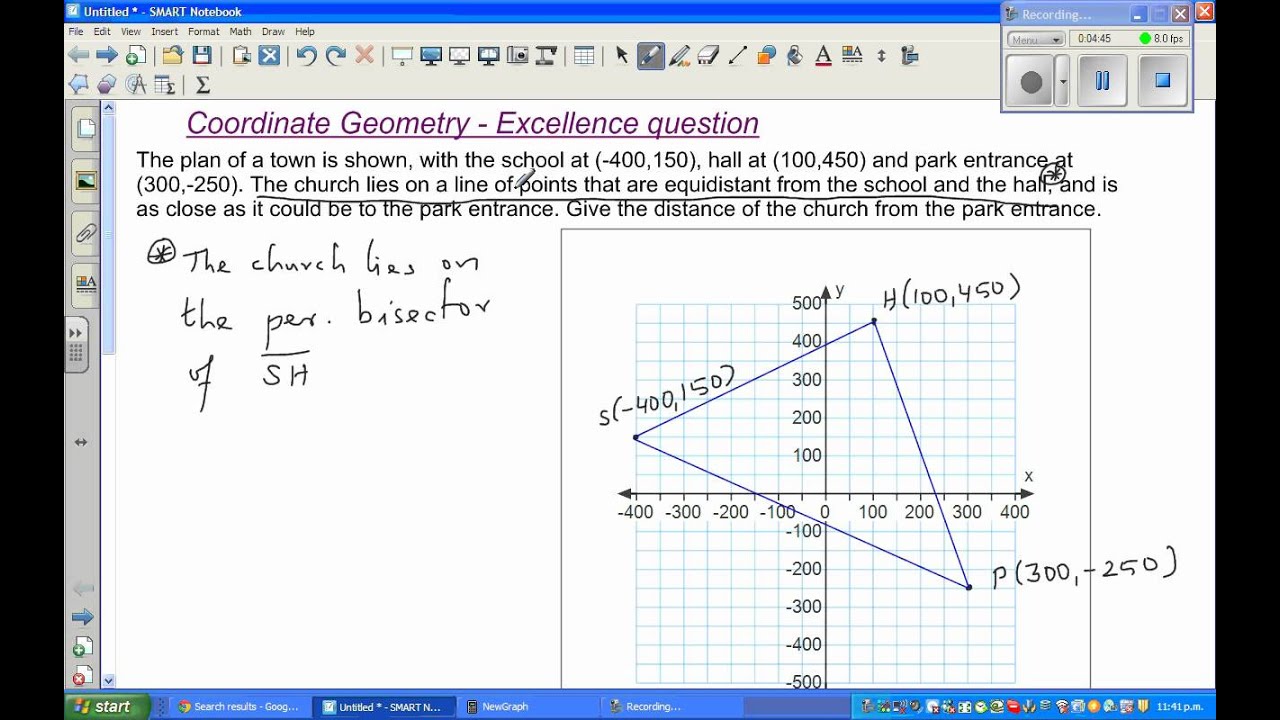1280x720 pixels.
Task: Show the screen shade icon
Action: click(x=402, y=55)
